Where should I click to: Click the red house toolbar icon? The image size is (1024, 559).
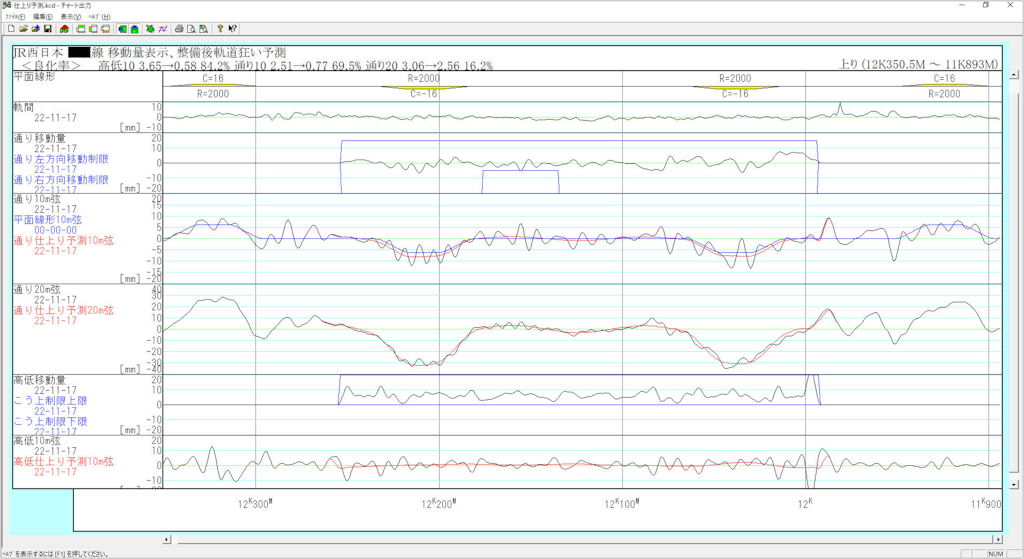[x=65, y=29]
